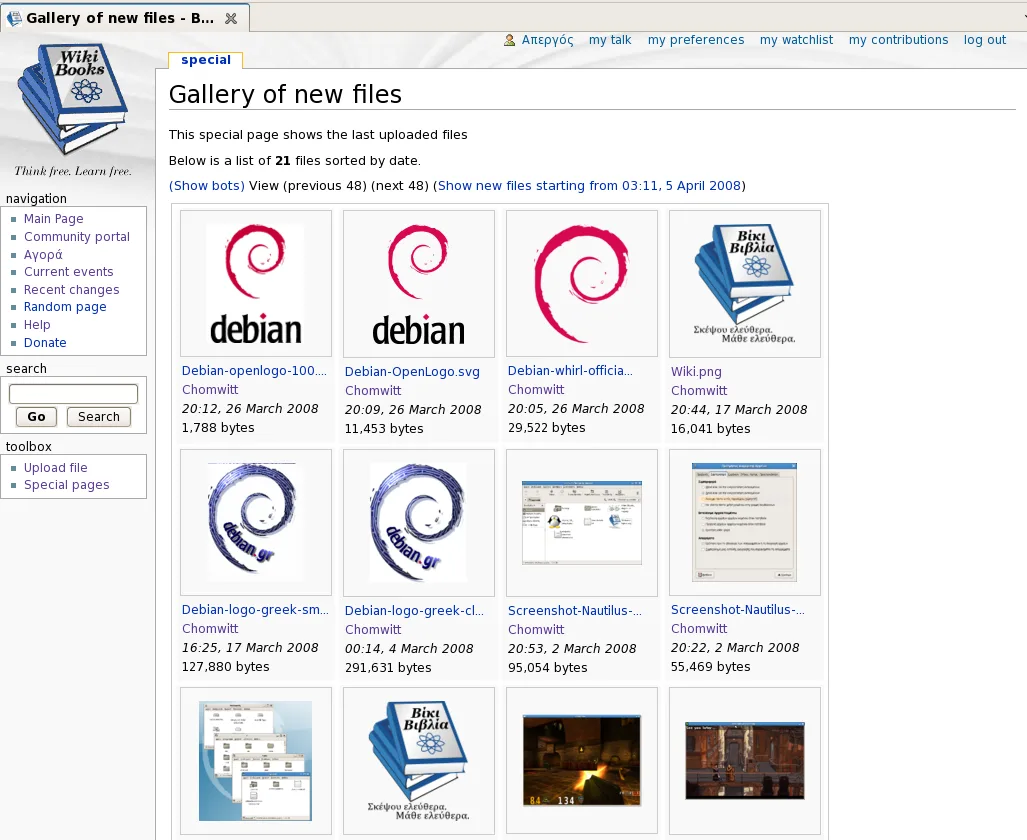Open the overlapping desktop windows thumbnail
Viewport: 1027px width, 840px height.
(x=255, y=761)
